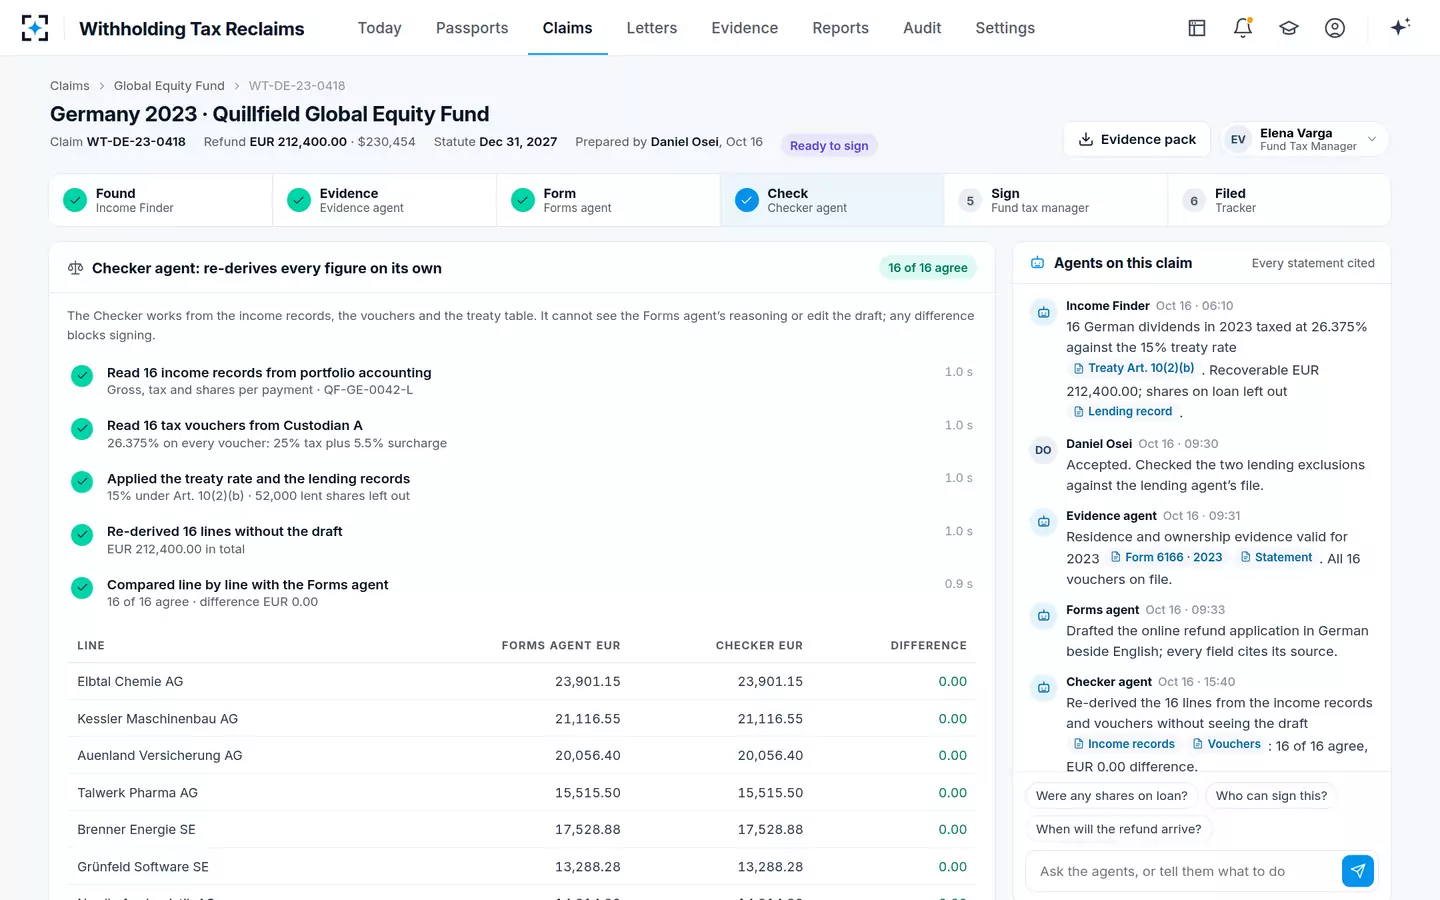Ask 'Who can sign this?'
This screenshot has height=900, width=1440.
[x=1271, y=796]
